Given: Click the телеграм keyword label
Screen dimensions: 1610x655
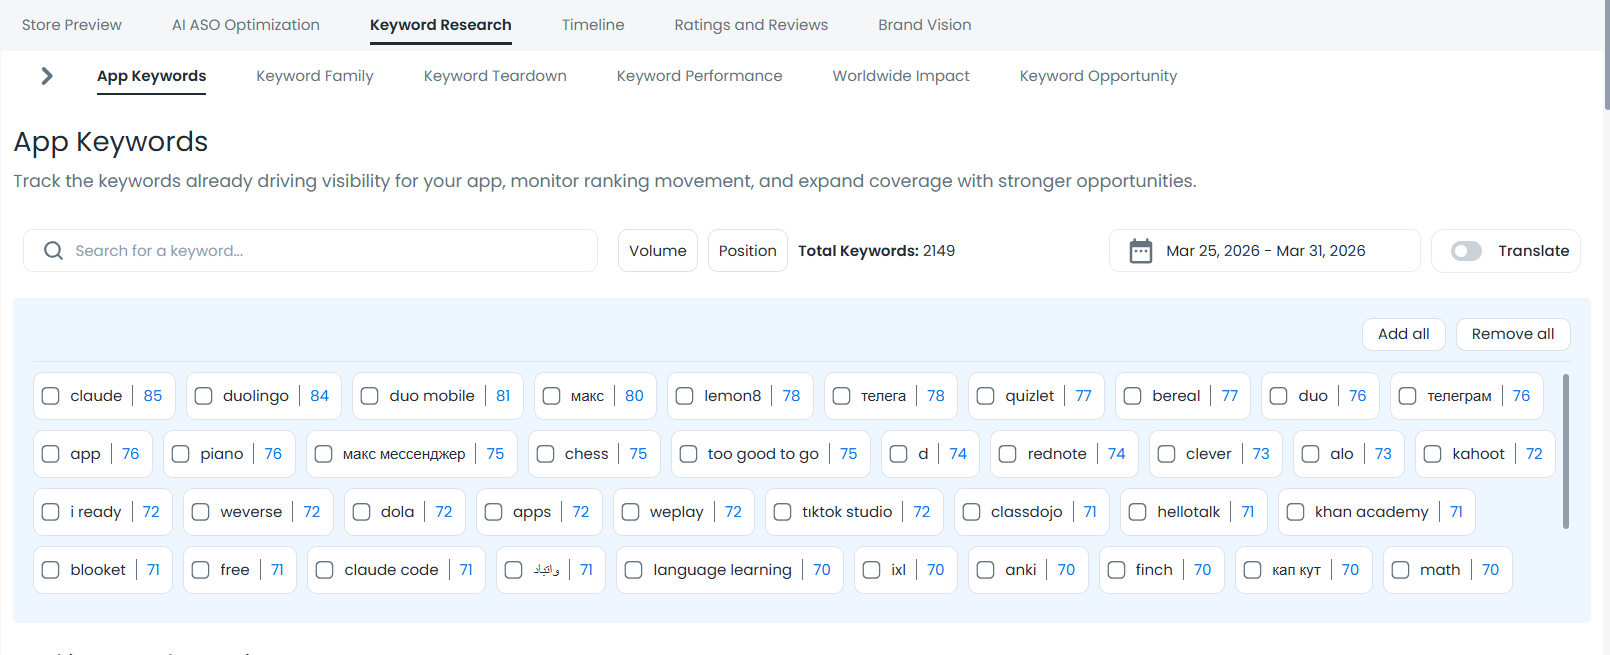Looking at the screenshot, I should tap(1459, 396).
